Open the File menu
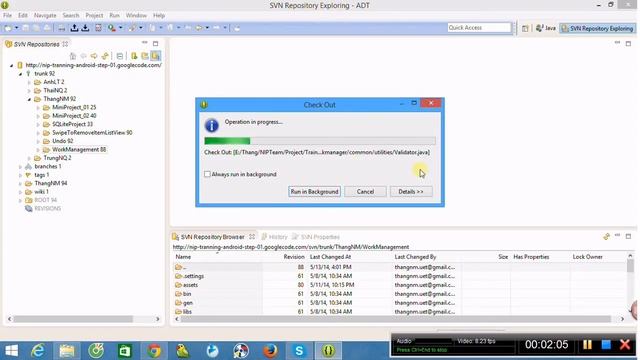Image resolution: width=640 pixels, height=360 pixels. 7,16
